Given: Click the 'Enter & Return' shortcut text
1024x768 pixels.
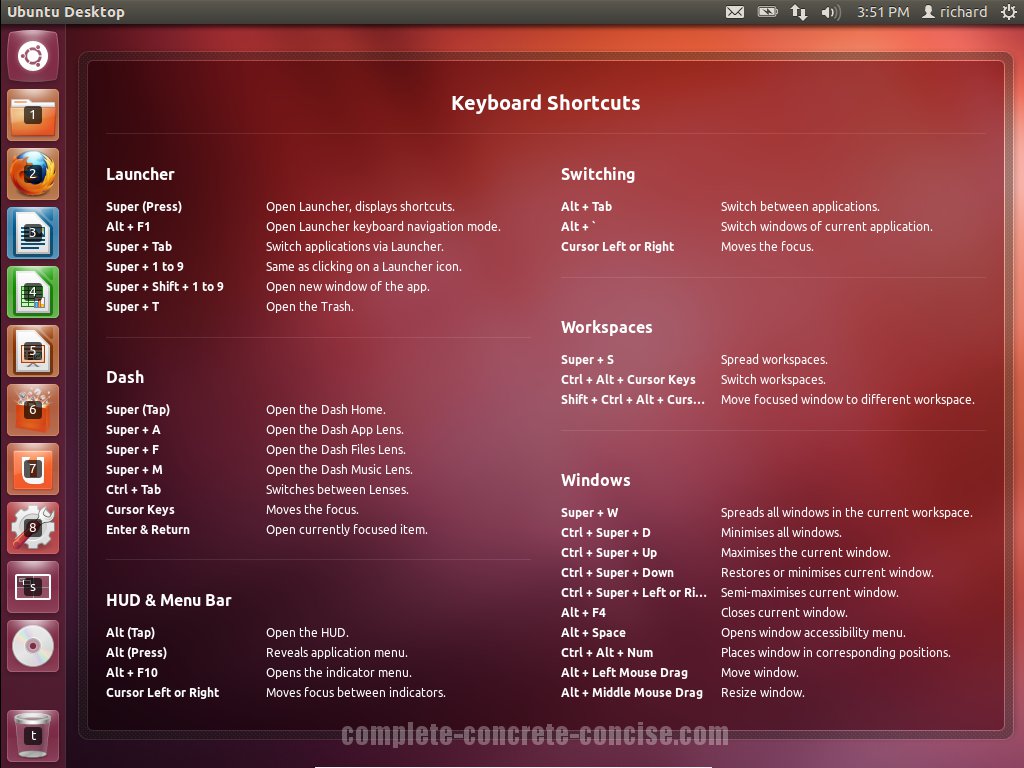Looking at the screenshot, I should (x=148, y=530).
